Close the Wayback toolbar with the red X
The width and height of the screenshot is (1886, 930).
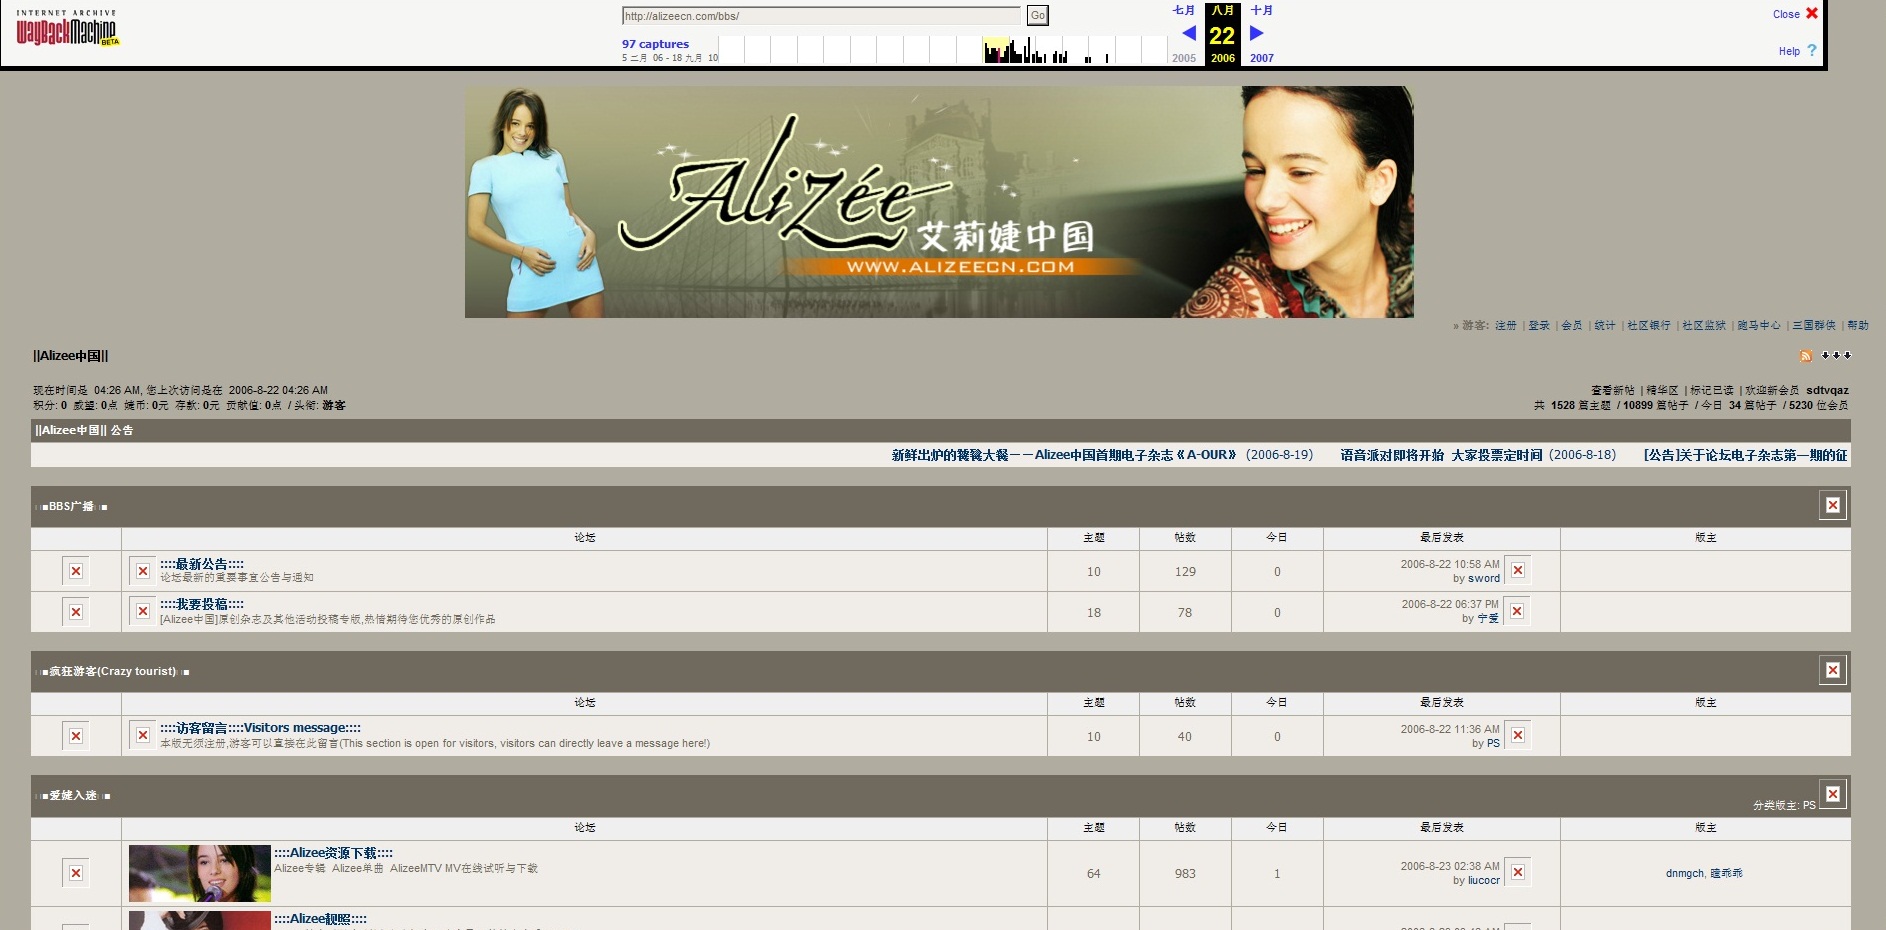click(1812, 13)
